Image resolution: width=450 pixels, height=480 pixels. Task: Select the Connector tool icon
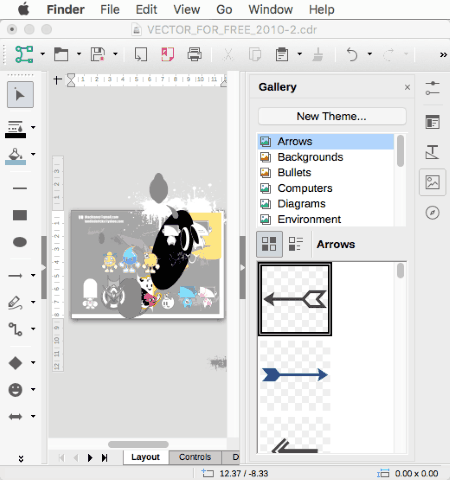point(15,329)
